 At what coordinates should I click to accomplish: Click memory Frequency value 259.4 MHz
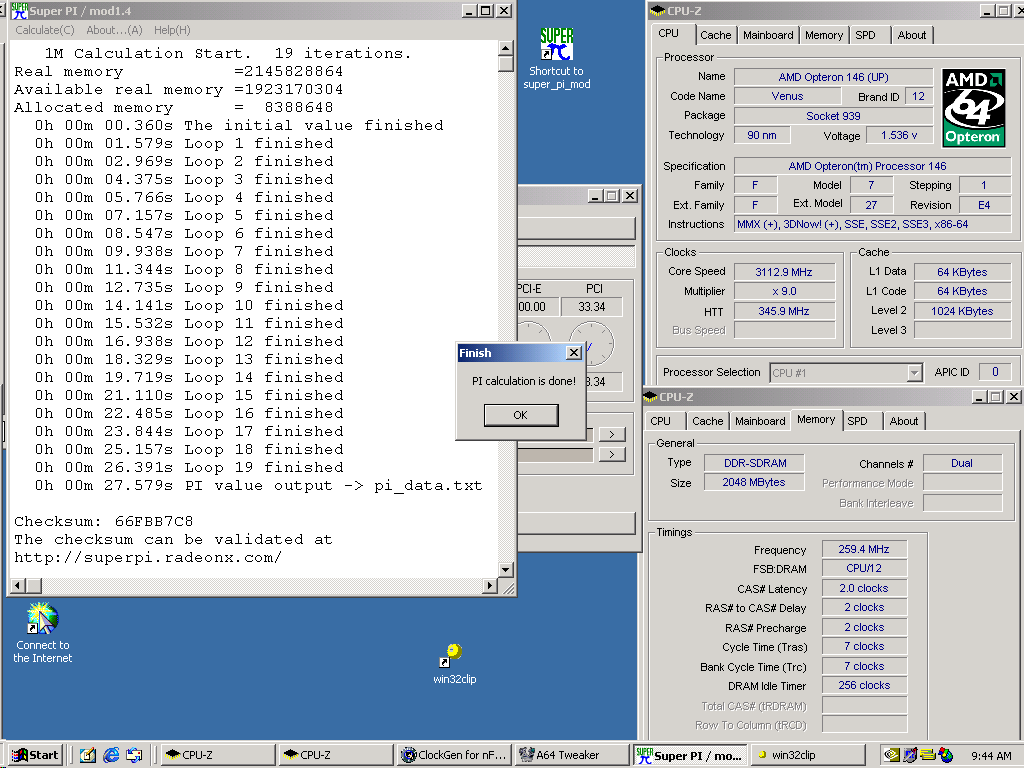[x=864, y=549]
